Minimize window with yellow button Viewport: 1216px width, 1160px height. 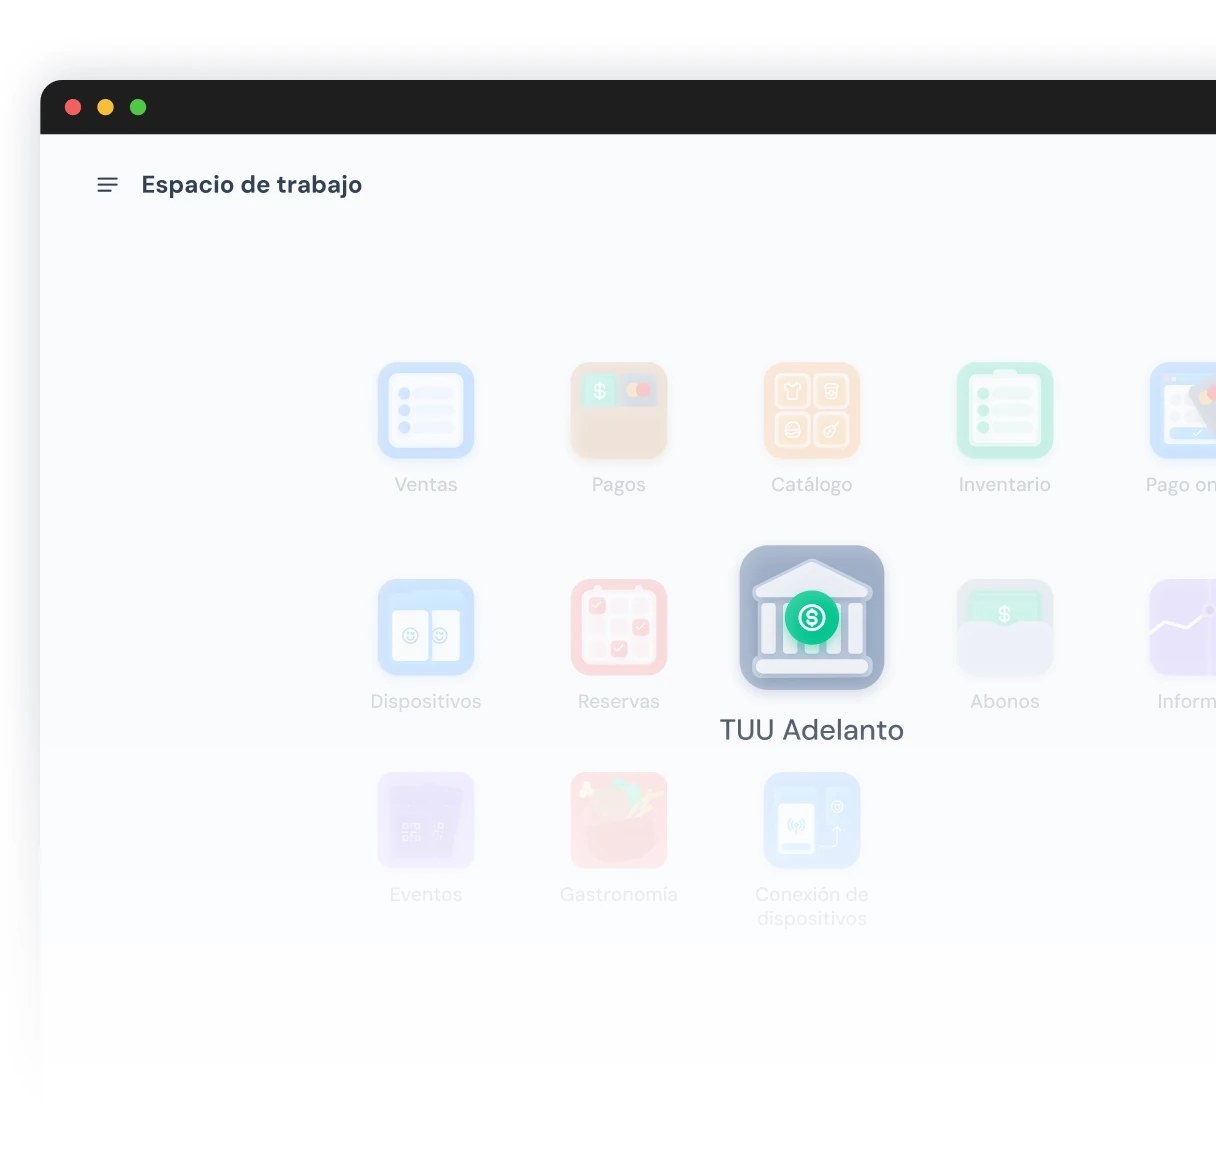(x=105, y=107)
